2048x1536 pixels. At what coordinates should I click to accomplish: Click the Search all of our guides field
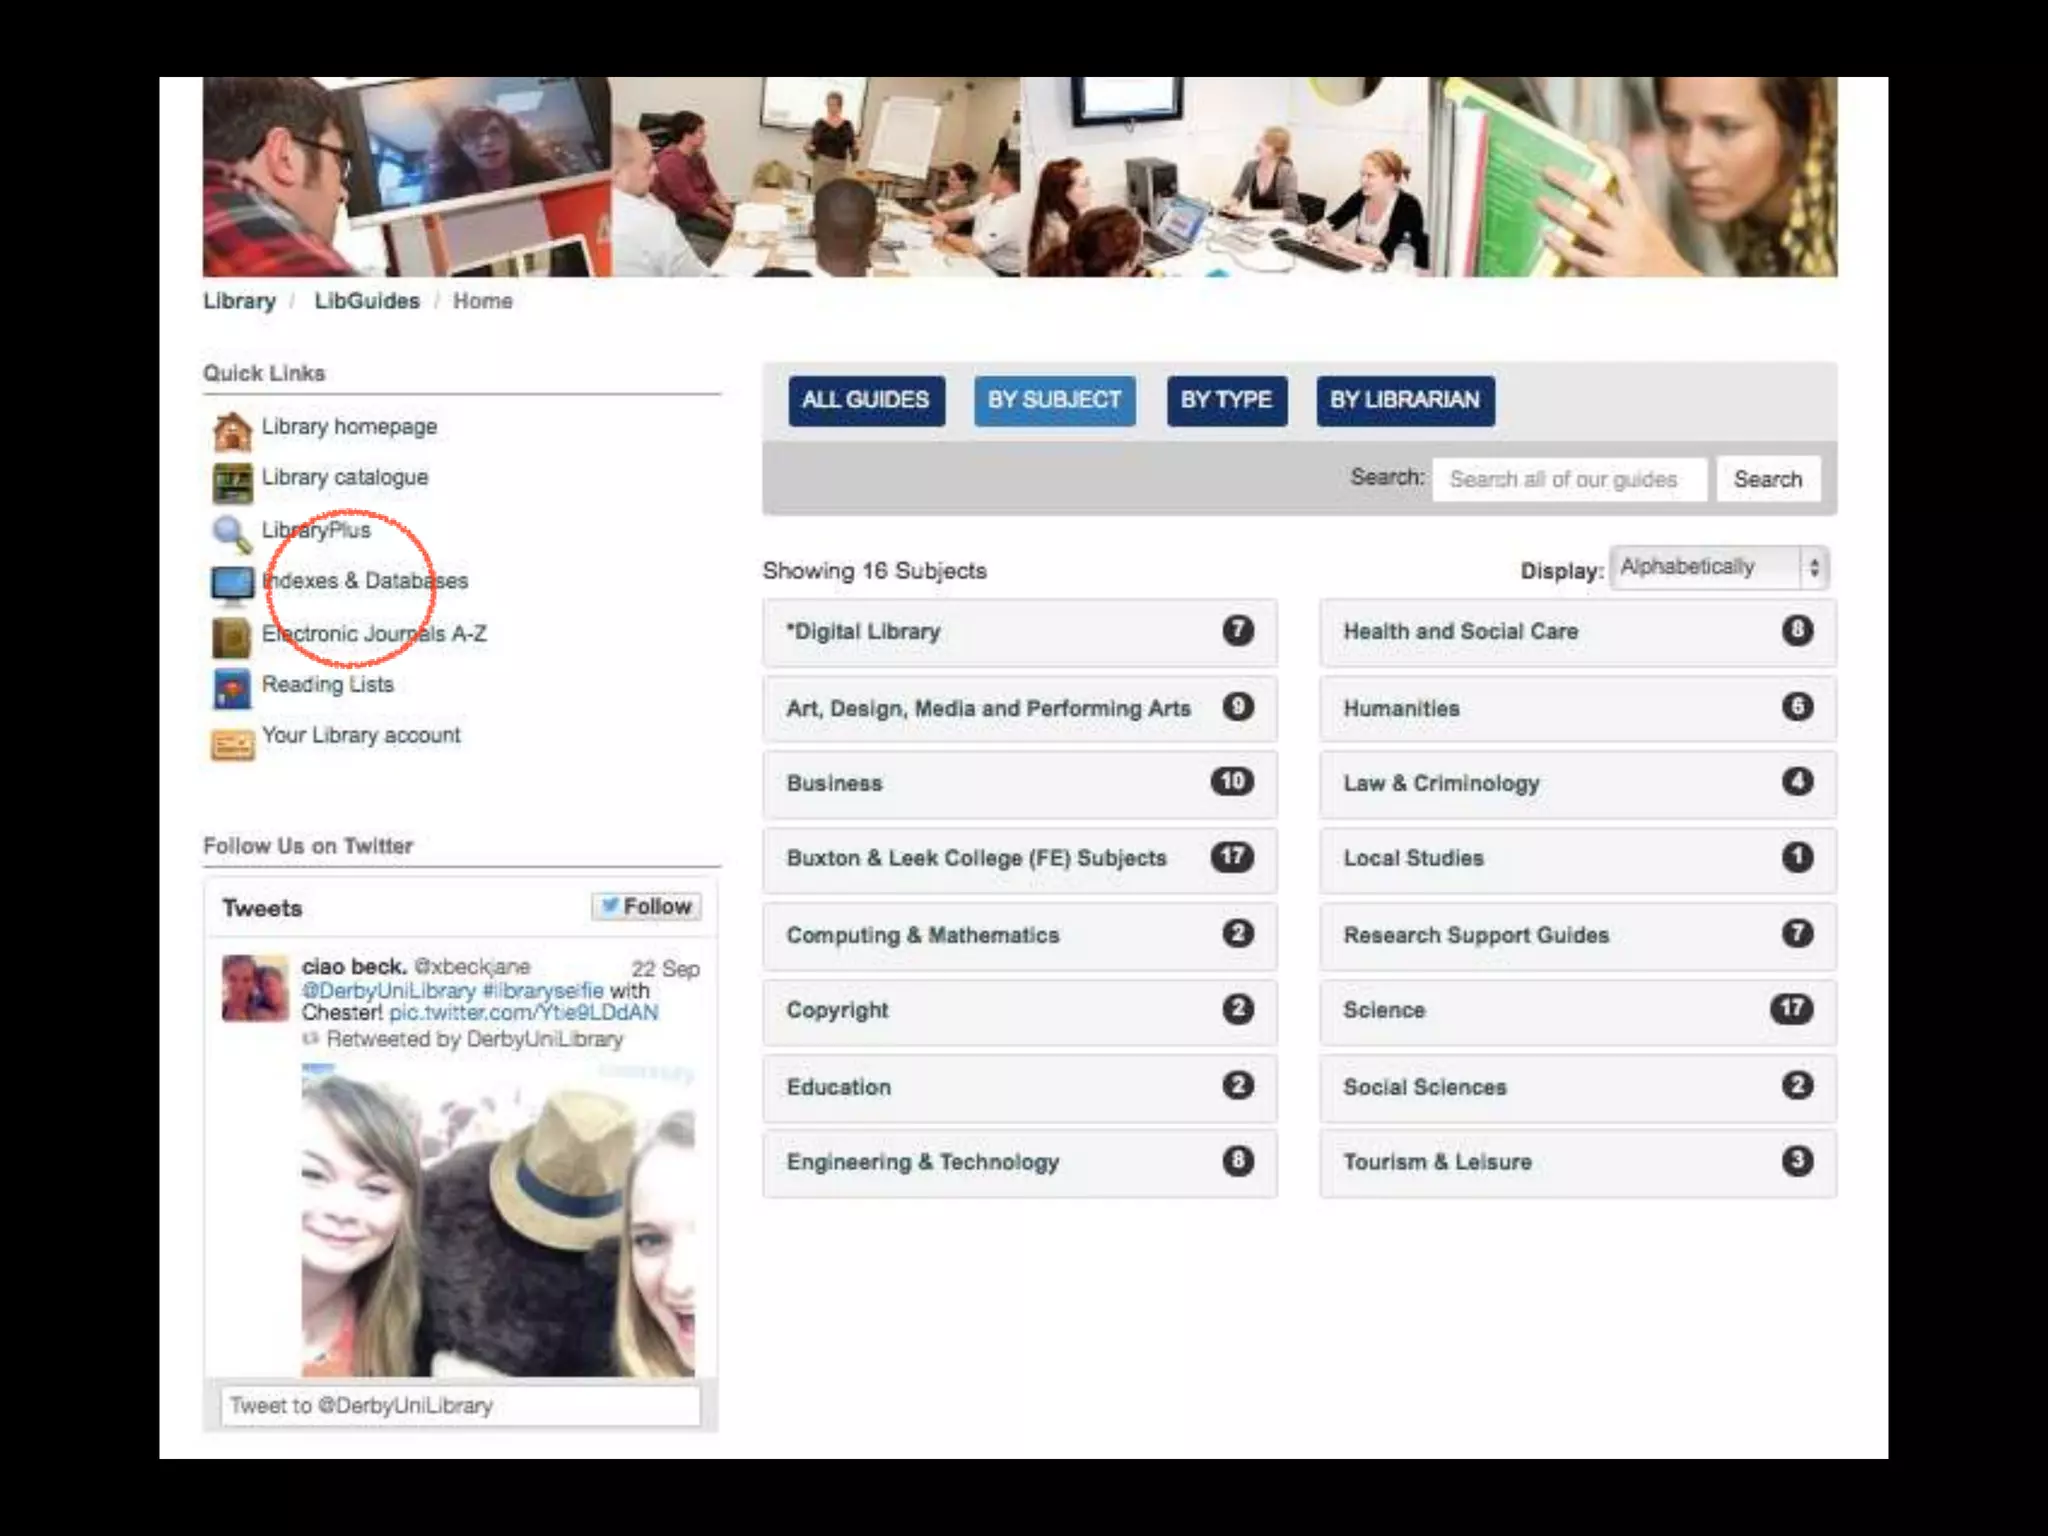tap(1568, 480)
